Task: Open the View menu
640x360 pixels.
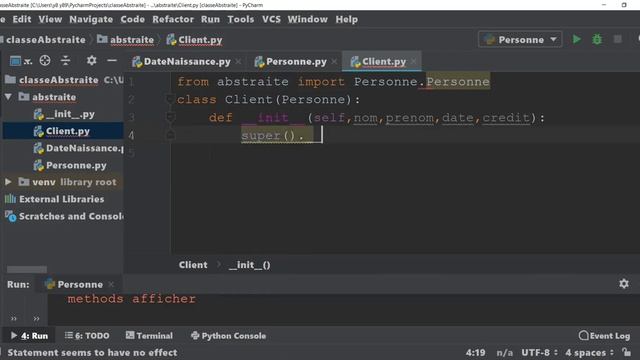Action: [x=50, y=19]
